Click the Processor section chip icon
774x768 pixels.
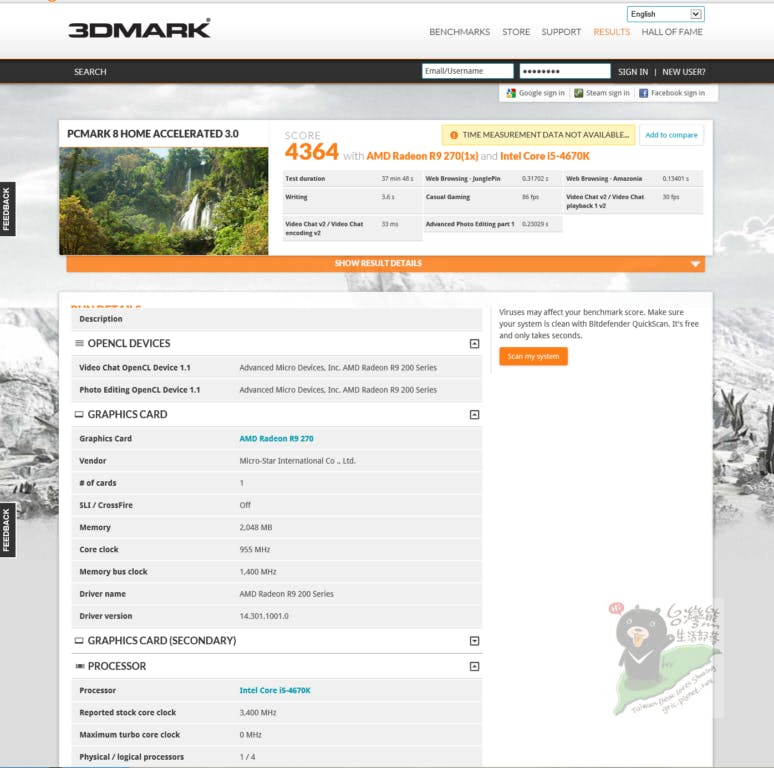click(79, 666)
